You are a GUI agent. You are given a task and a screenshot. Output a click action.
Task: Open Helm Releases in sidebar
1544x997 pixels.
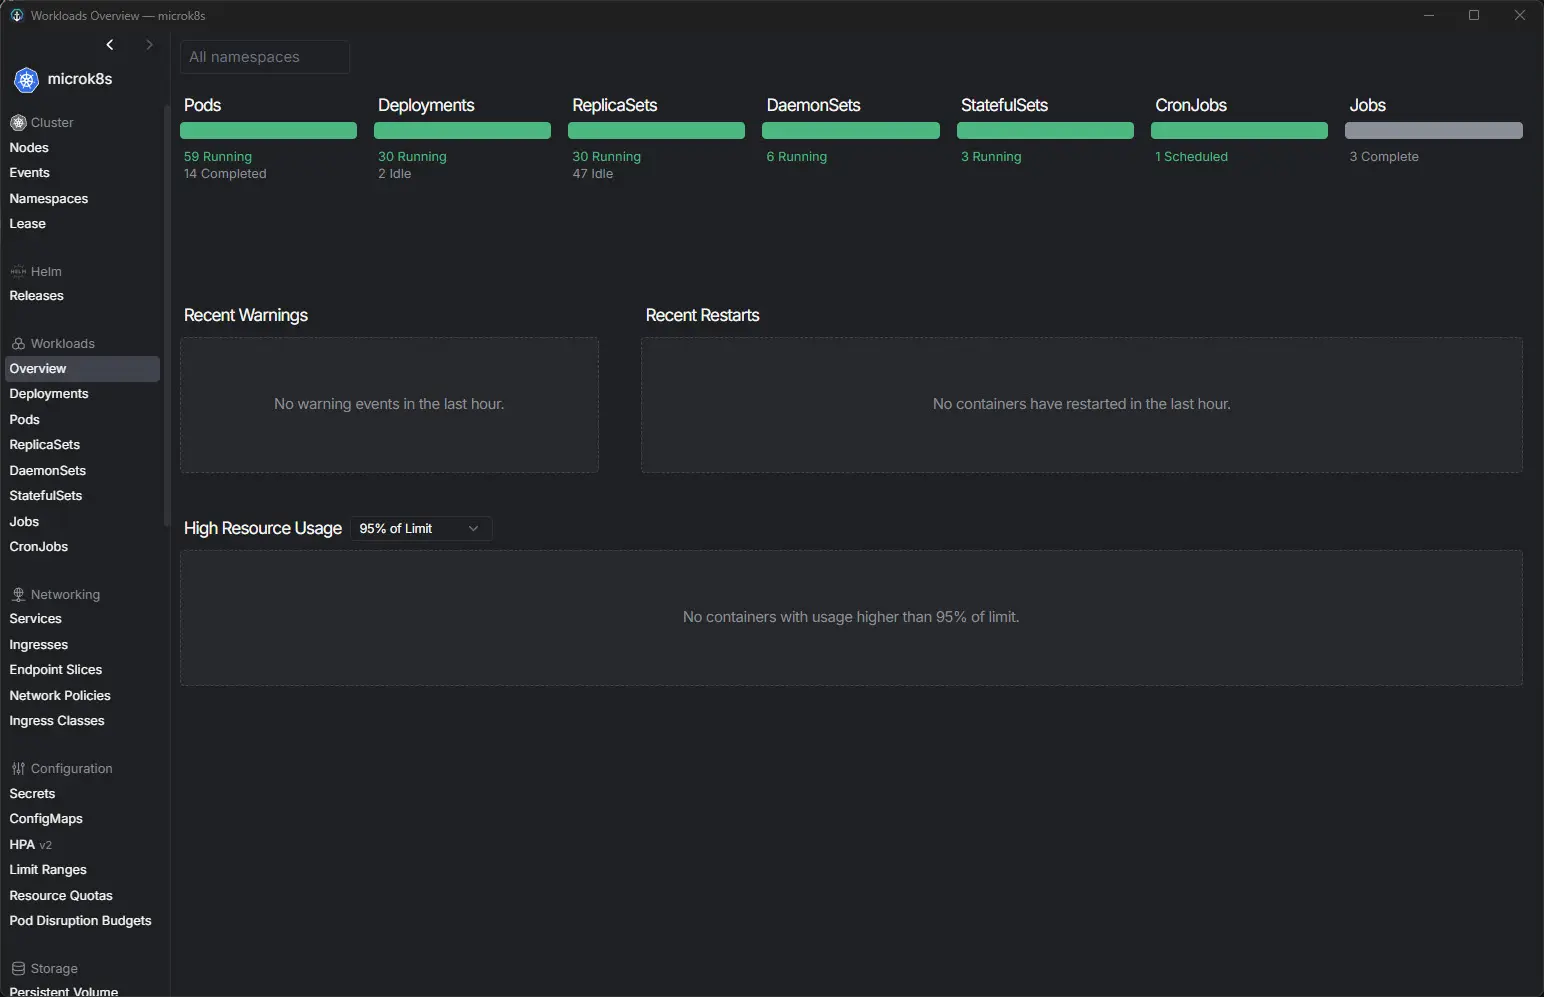click(x=36, y=296)
